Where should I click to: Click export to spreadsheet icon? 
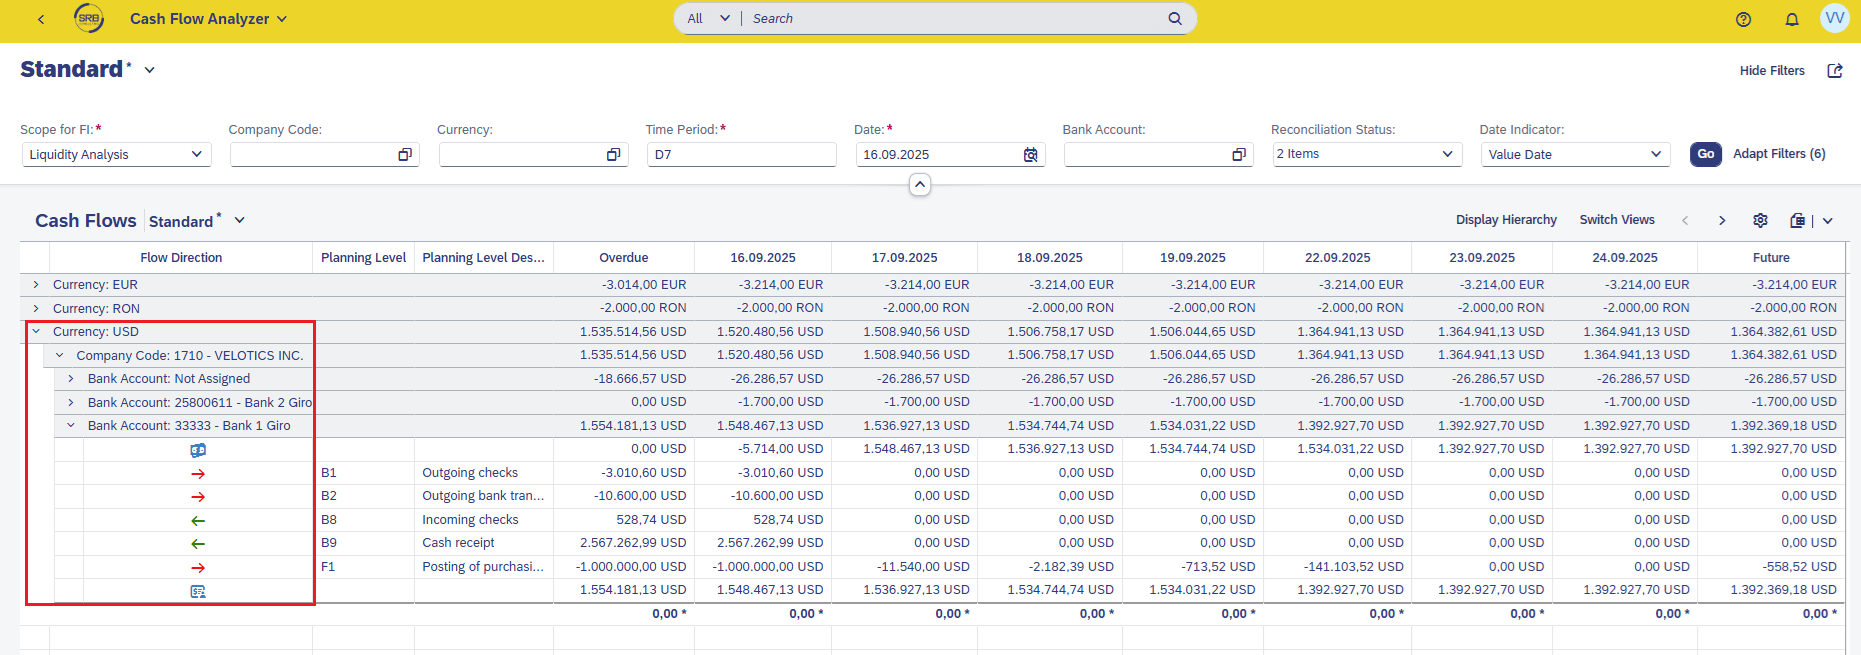1798,221
